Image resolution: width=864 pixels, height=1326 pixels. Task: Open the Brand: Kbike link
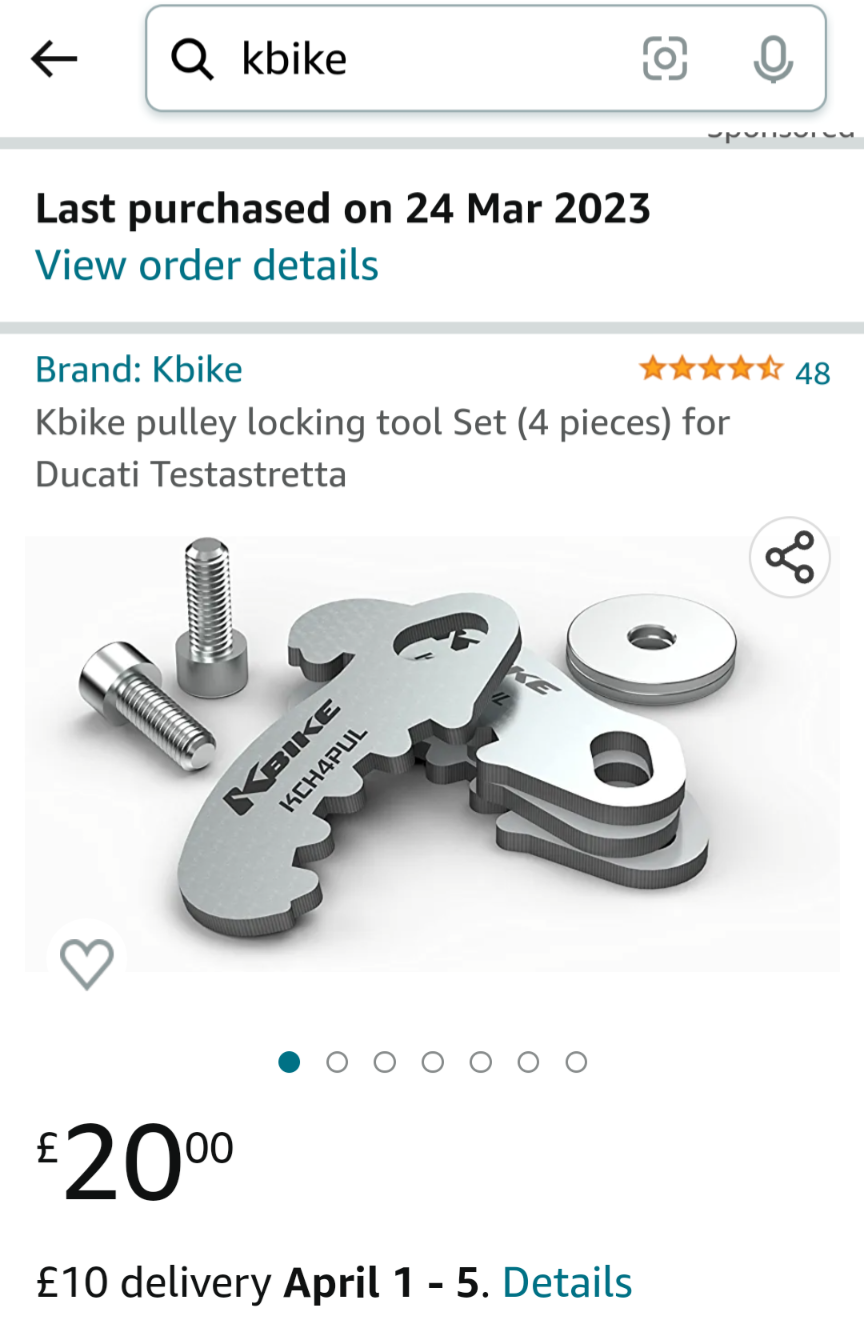[x=139, y=370]
